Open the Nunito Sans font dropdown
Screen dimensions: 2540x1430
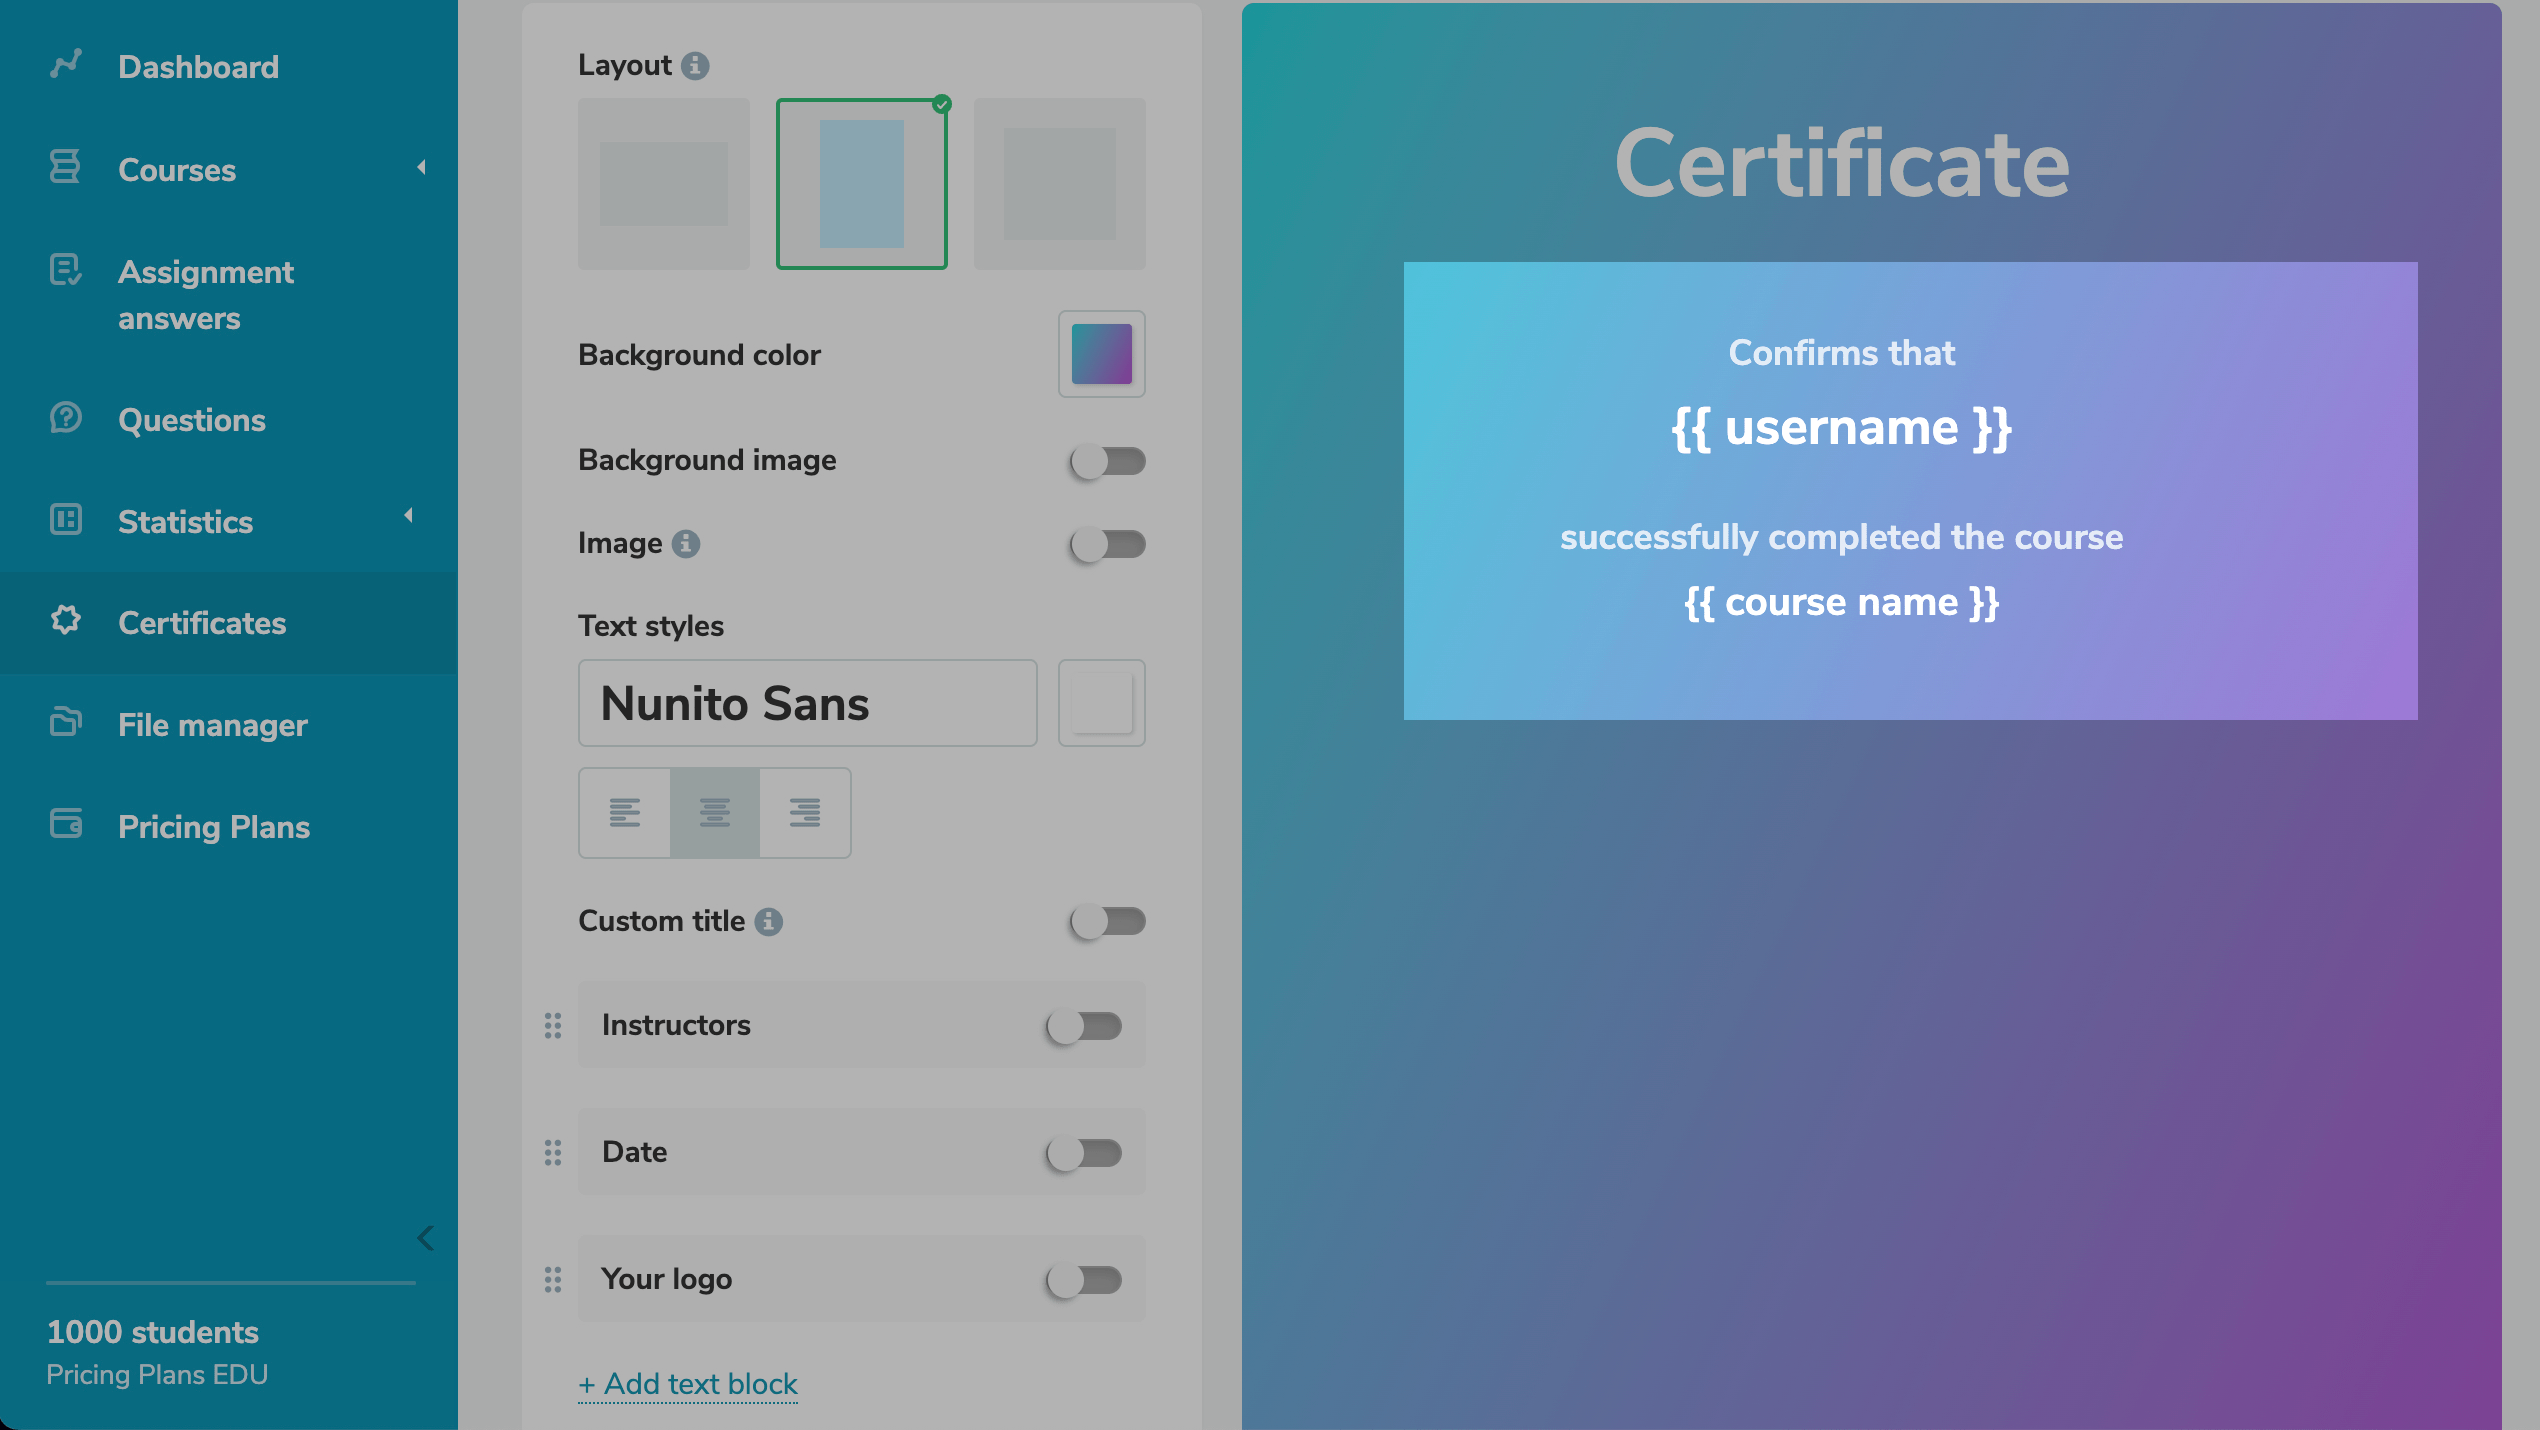(x=807, y=703)
